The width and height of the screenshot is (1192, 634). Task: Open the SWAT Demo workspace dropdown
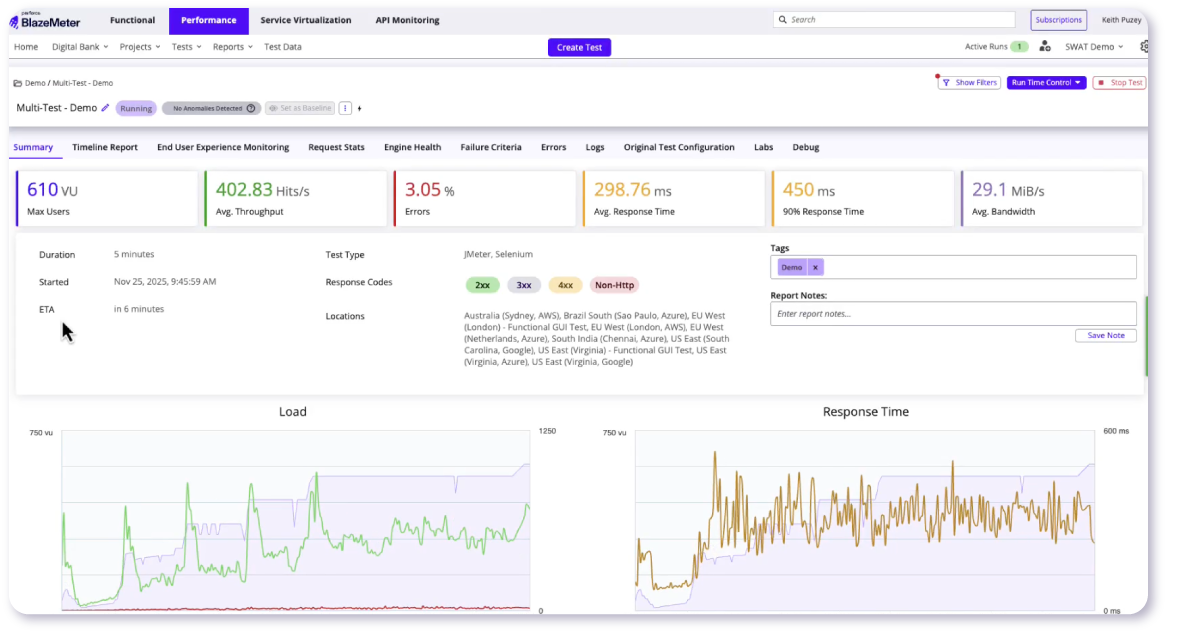click(x=1093, y=46)
